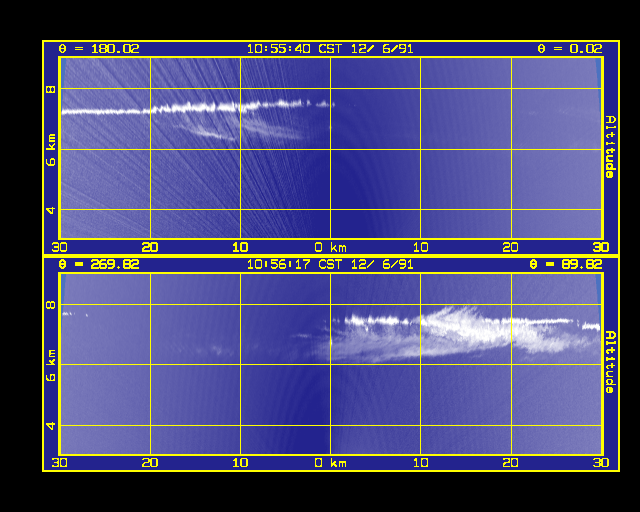This screenshot has height=512, width=640.
Task: Click the θ = 269.82 angle label
Action: pyautogui.click(x=99, y=264)
